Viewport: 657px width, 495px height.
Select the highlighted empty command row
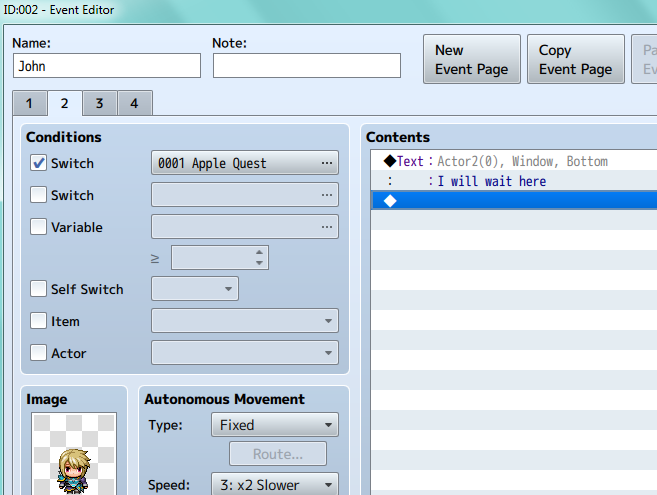click(514, 201)
